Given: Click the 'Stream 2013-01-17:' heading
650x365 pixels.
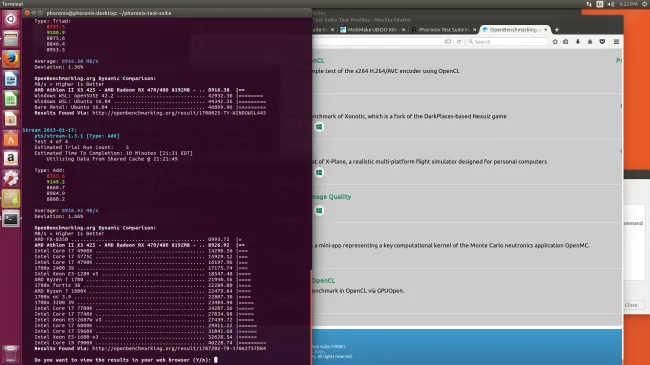Looking at the screenshot, I should 49,130.
